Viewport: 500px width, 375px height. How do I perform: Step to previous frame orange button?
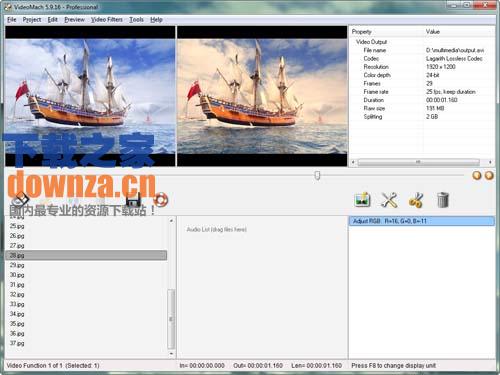tap(477, 175)
